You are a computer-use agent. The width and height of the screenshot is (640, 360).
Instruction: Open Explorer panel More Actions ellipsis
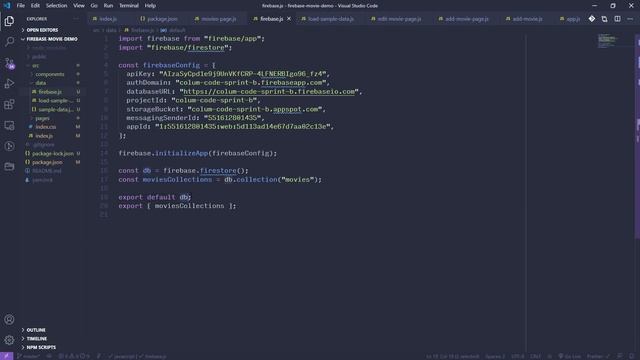click(x=76, y=19)
